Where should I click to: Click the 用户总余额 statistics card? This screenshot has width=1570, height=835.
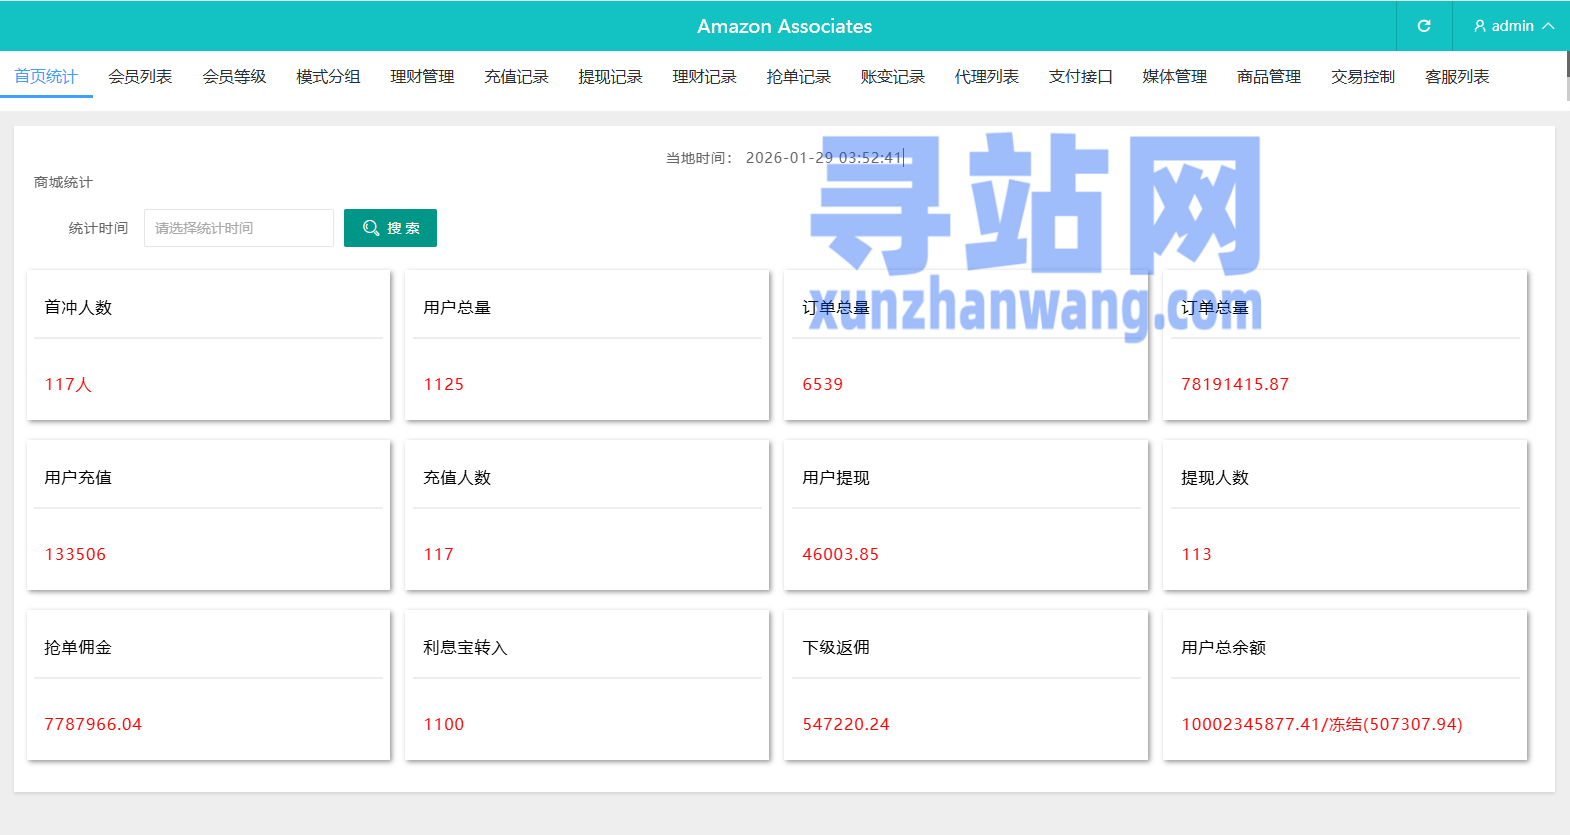tap(1344, 685)
